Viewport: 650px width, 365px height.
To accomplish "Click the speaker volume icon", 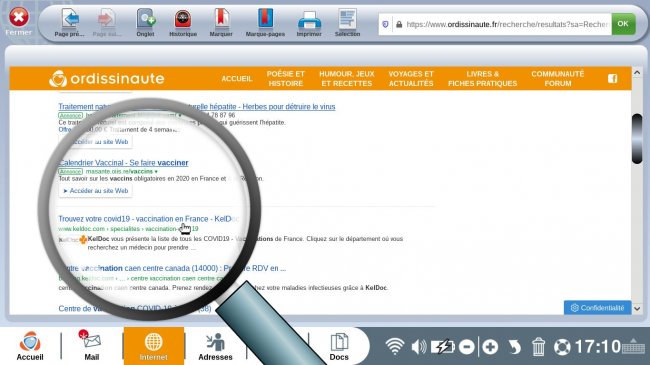I will tap(419, 346).
